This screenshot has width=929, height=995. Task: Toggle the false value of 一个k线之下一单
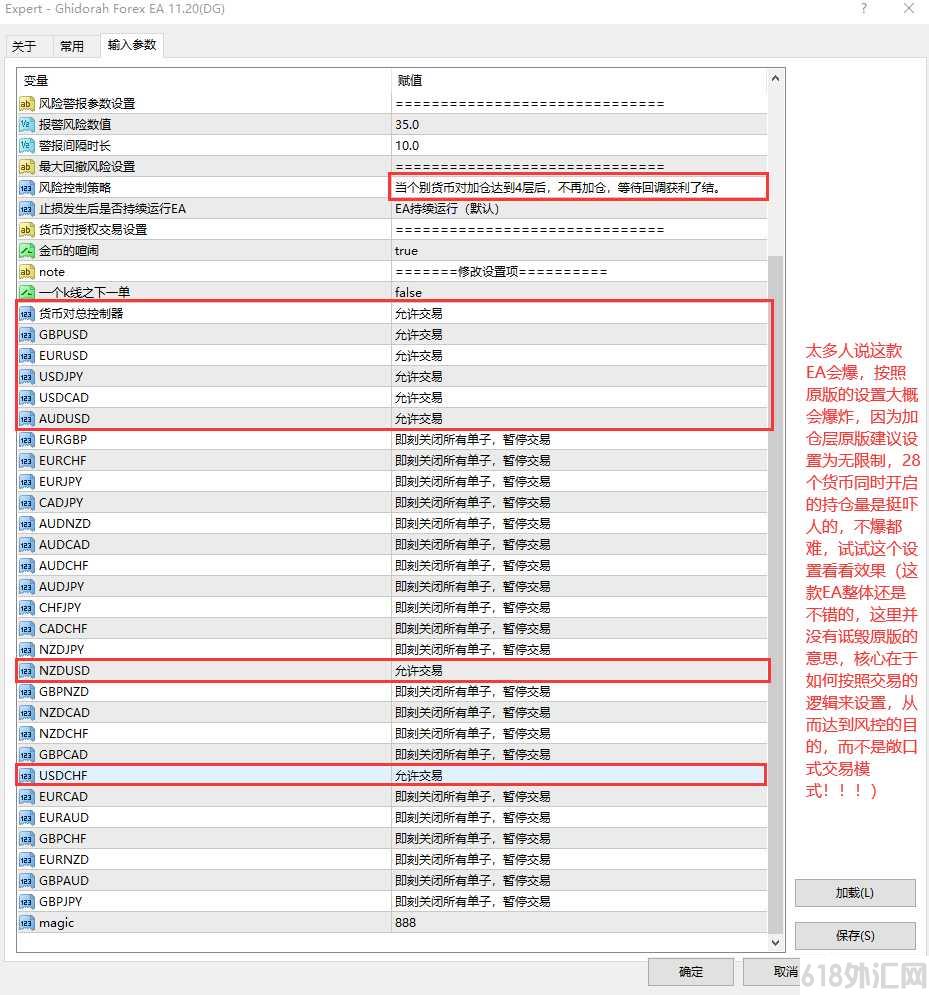(x=579, y=293)
